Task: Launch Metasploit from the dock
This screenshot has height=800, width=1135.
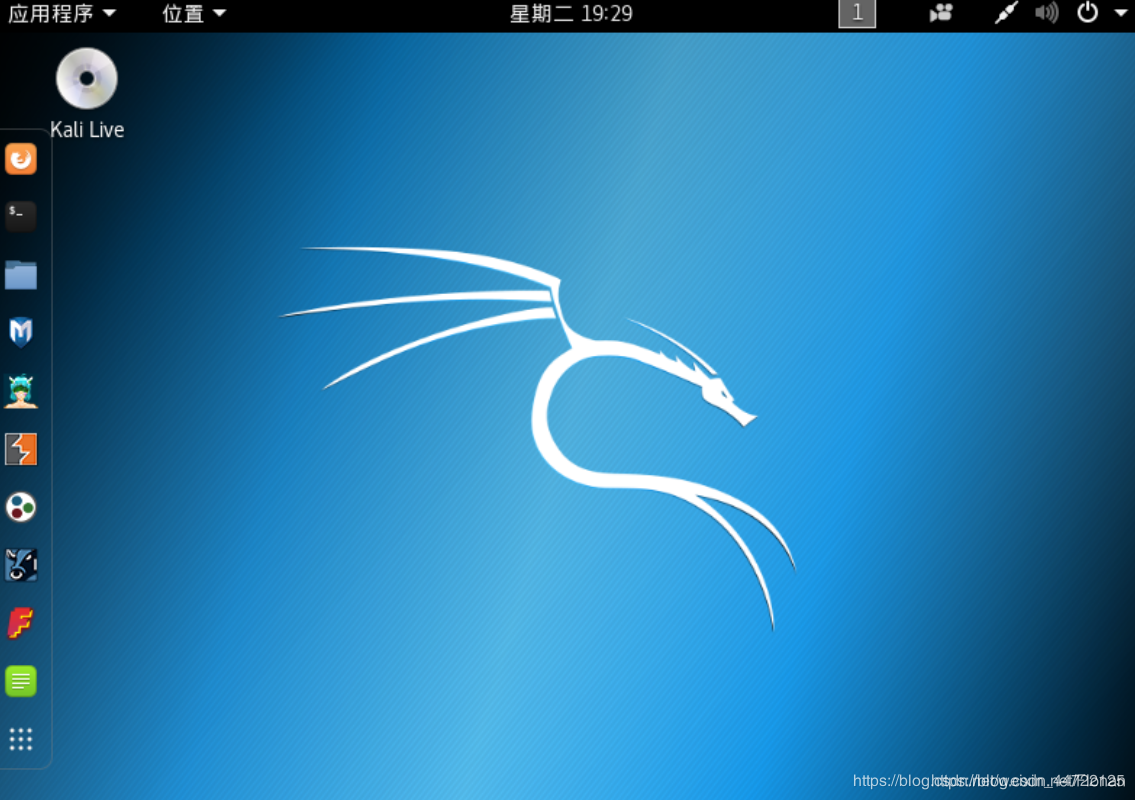Action: (21, 332)
